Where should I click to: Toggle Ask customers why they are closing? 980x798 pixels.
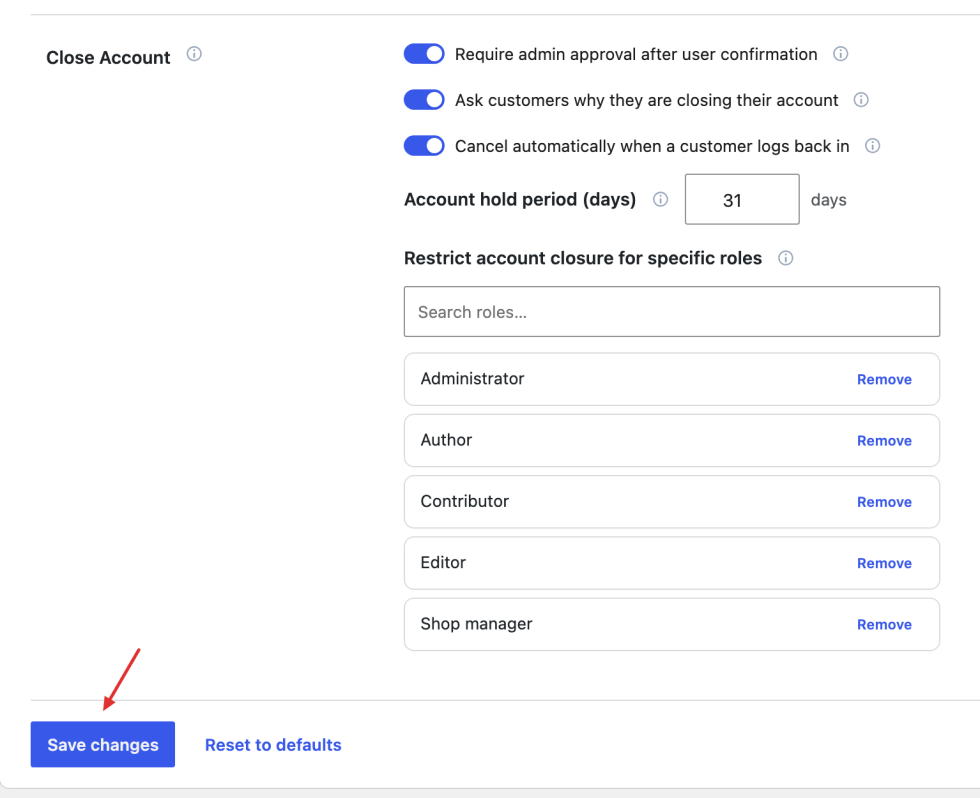click(x=424, y=100)
